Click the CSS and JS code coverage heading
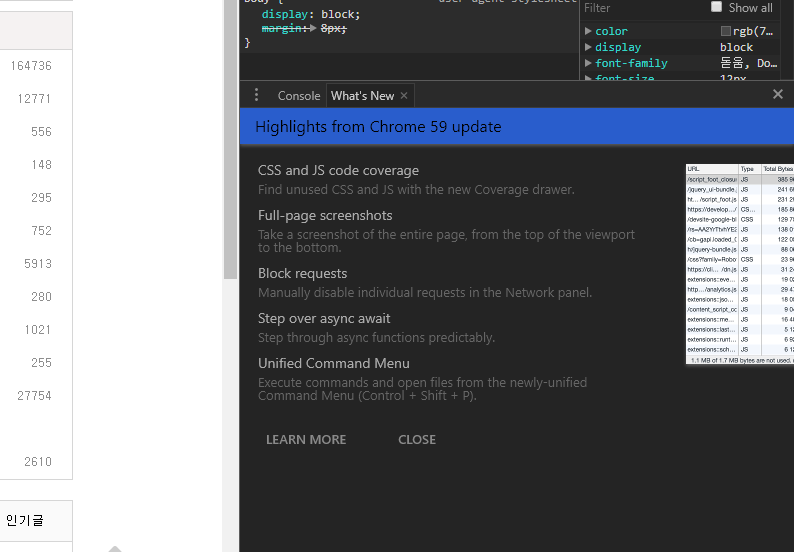 pos(338,170)
